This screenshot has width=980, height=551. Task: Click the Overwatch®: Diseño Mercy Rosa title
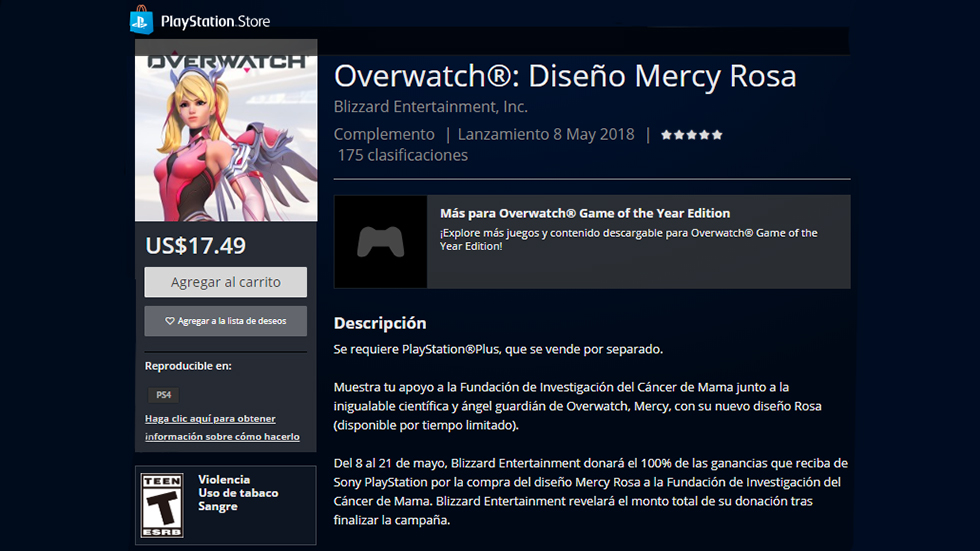[x=565, y=76]
